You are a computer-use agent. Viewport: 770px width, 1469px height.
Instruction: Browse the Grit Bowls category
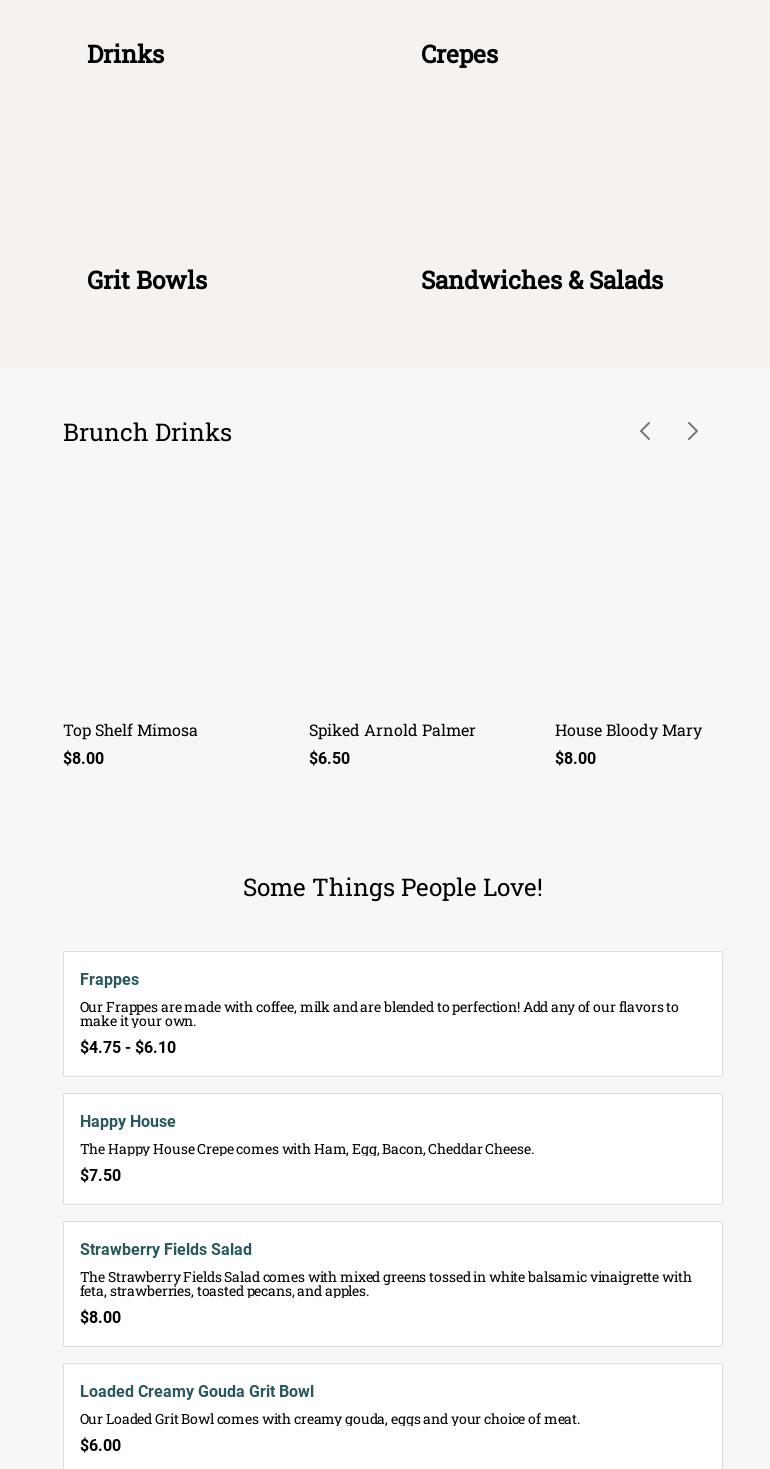tap(147, 280)
